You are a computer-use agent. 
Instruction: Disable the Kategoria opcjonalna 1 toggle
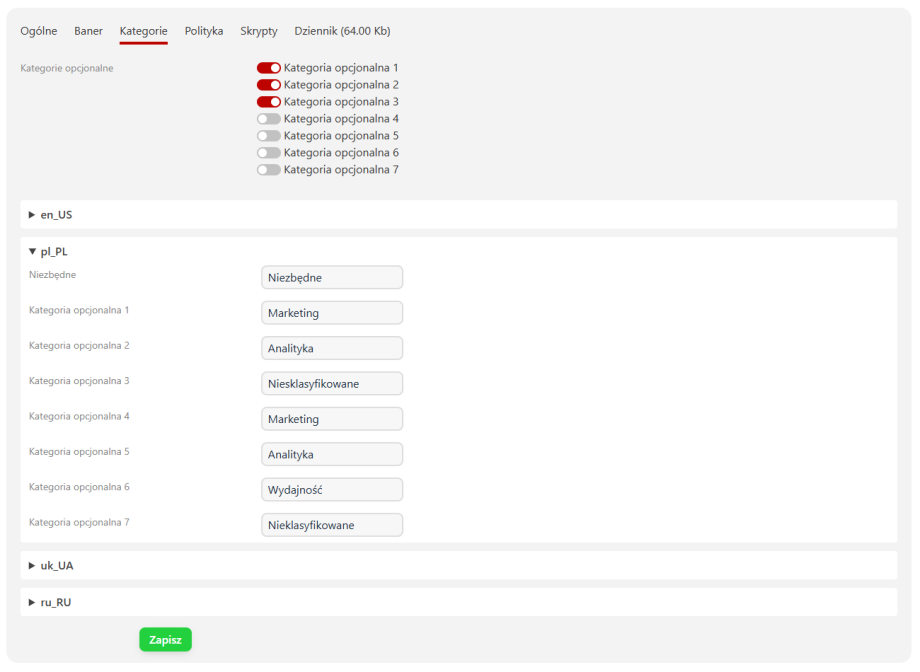point(268,68)
